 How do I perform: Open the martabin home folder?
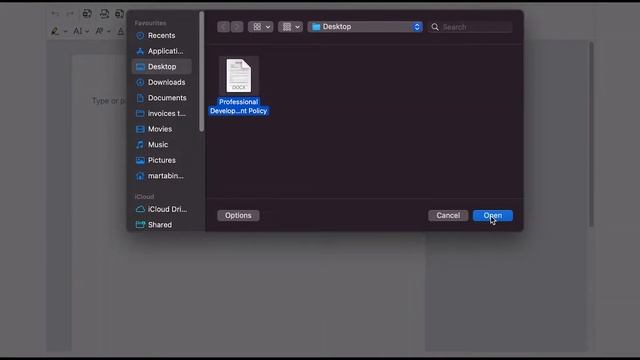(162, 176)
